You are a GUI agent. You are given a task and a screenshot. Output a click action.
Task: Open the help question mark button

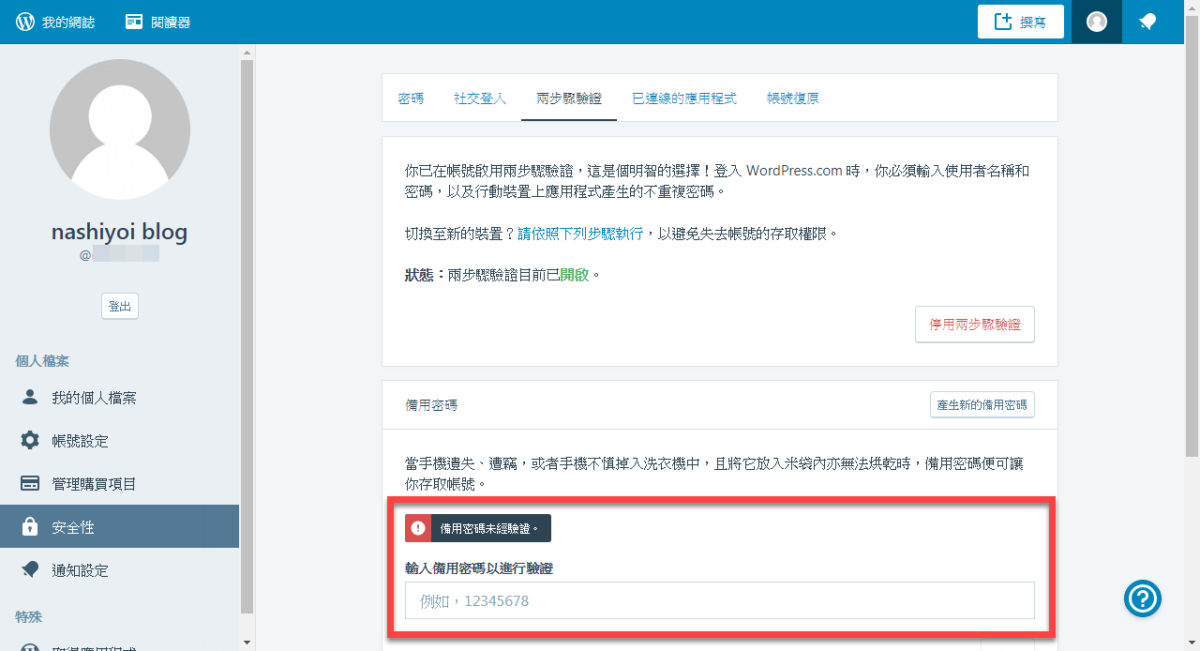(x=1143, y=598)
